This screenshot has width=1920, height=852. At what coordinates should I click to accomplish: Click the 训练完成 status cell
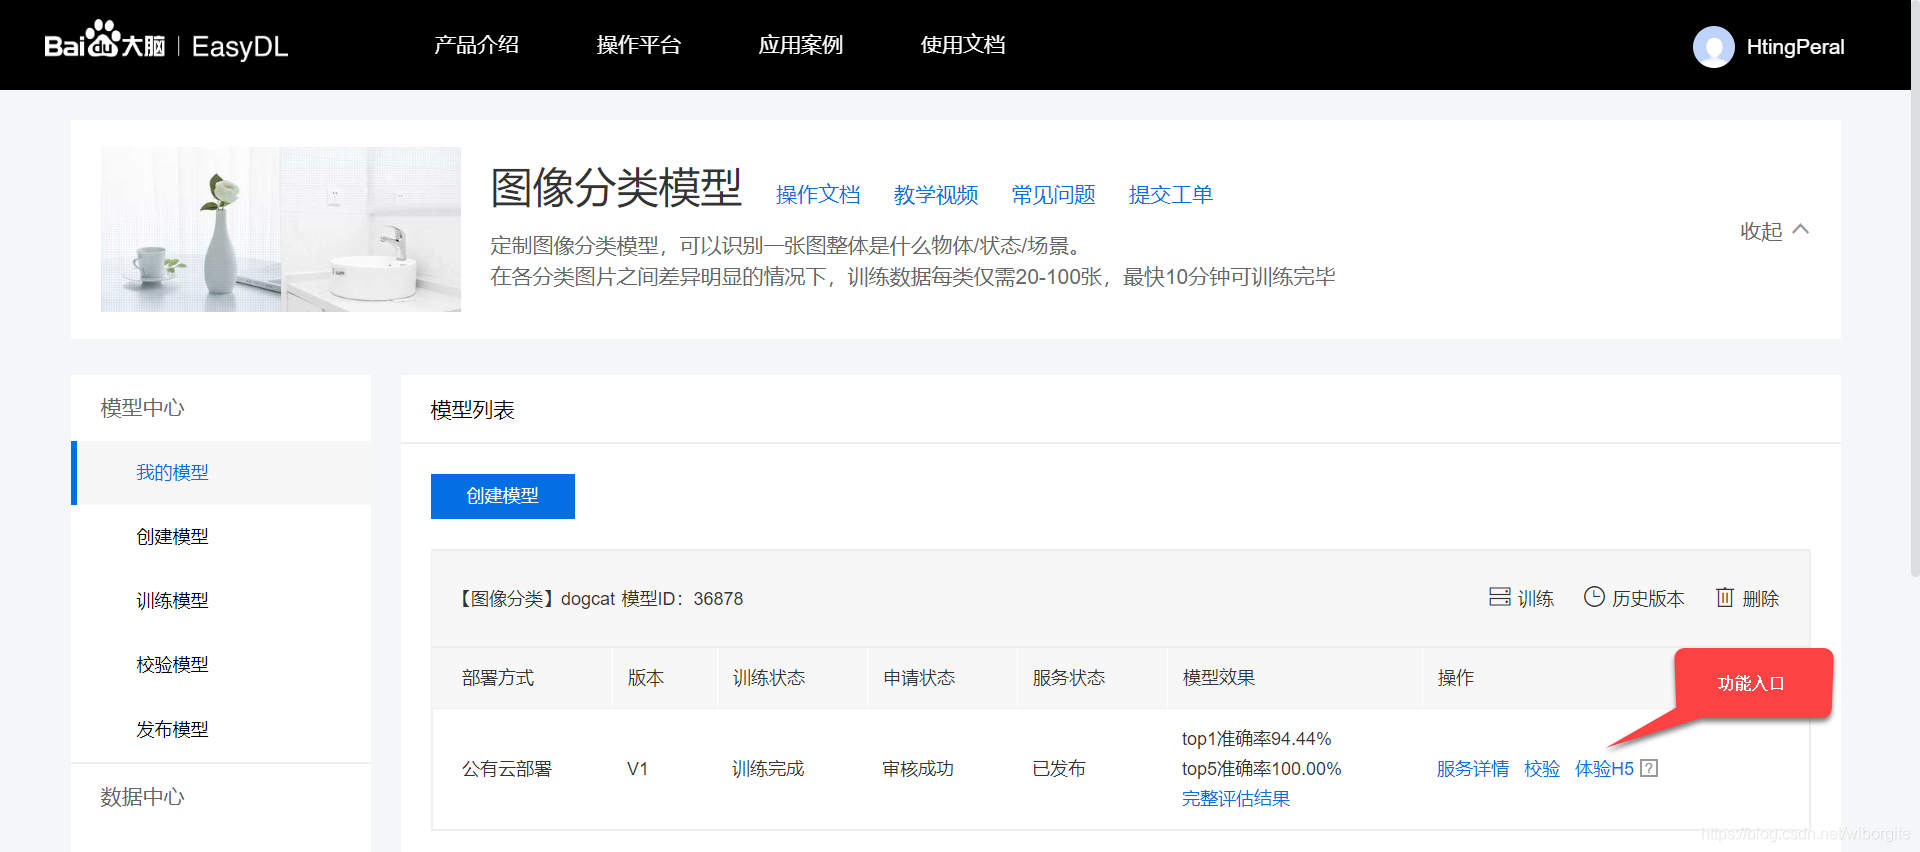768,768
